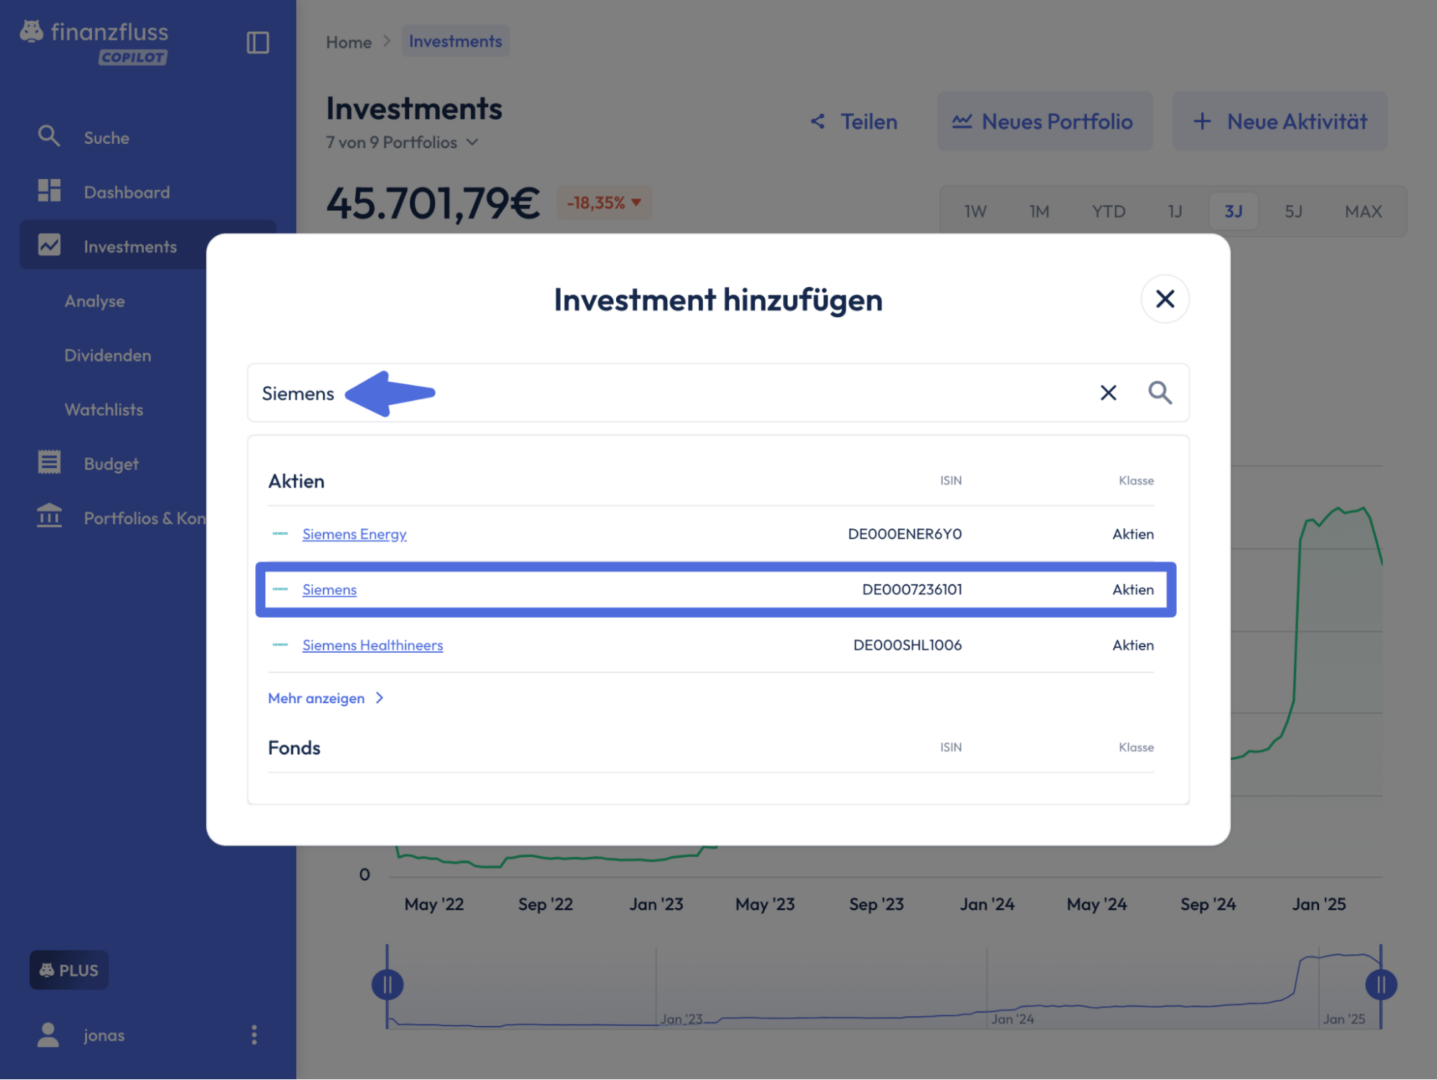
Task: Click the search magnifier in dialog
Action: pos(1160,393)
